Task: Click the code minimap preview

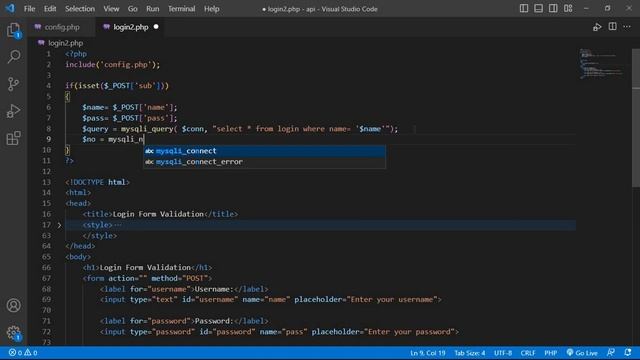Action: [x=602, y=64]
